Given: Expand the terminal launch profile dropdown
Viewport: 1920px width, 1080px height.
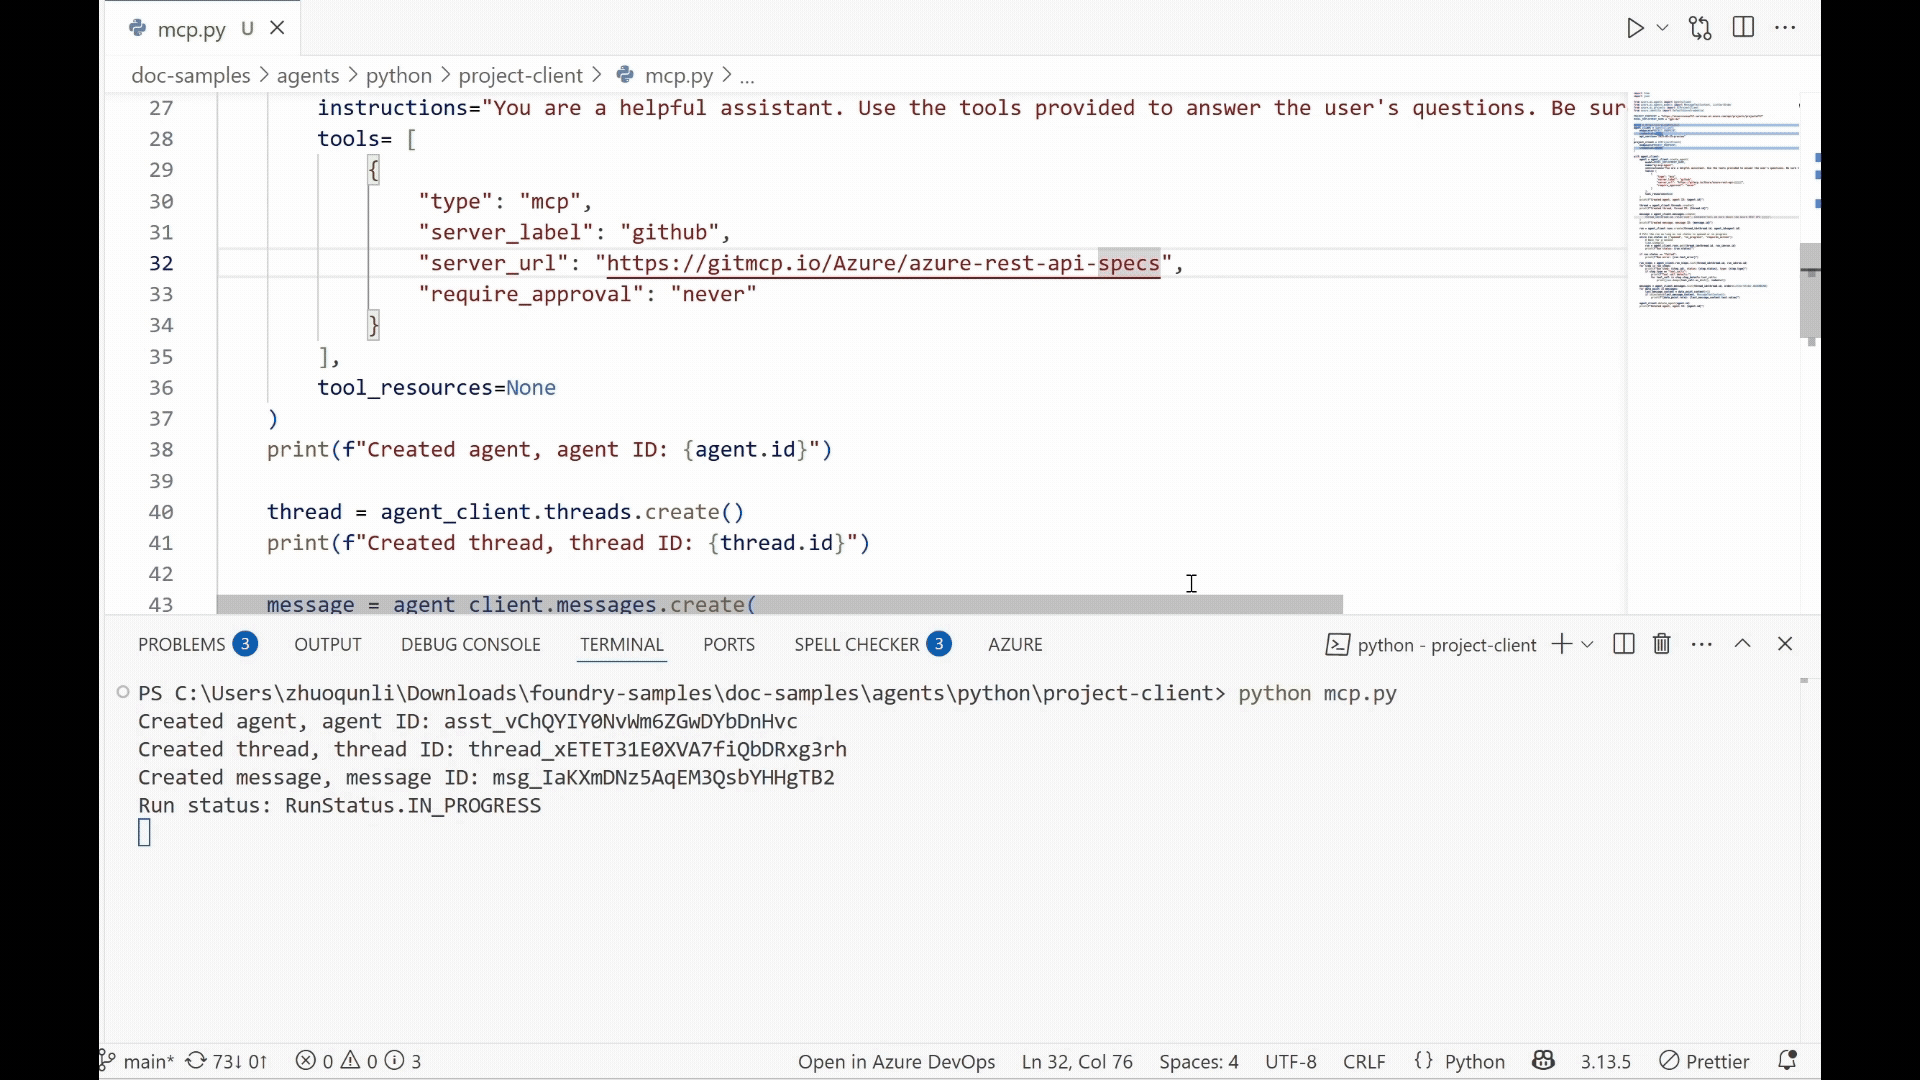Looking at the screenshot, I should [1587, 644].
